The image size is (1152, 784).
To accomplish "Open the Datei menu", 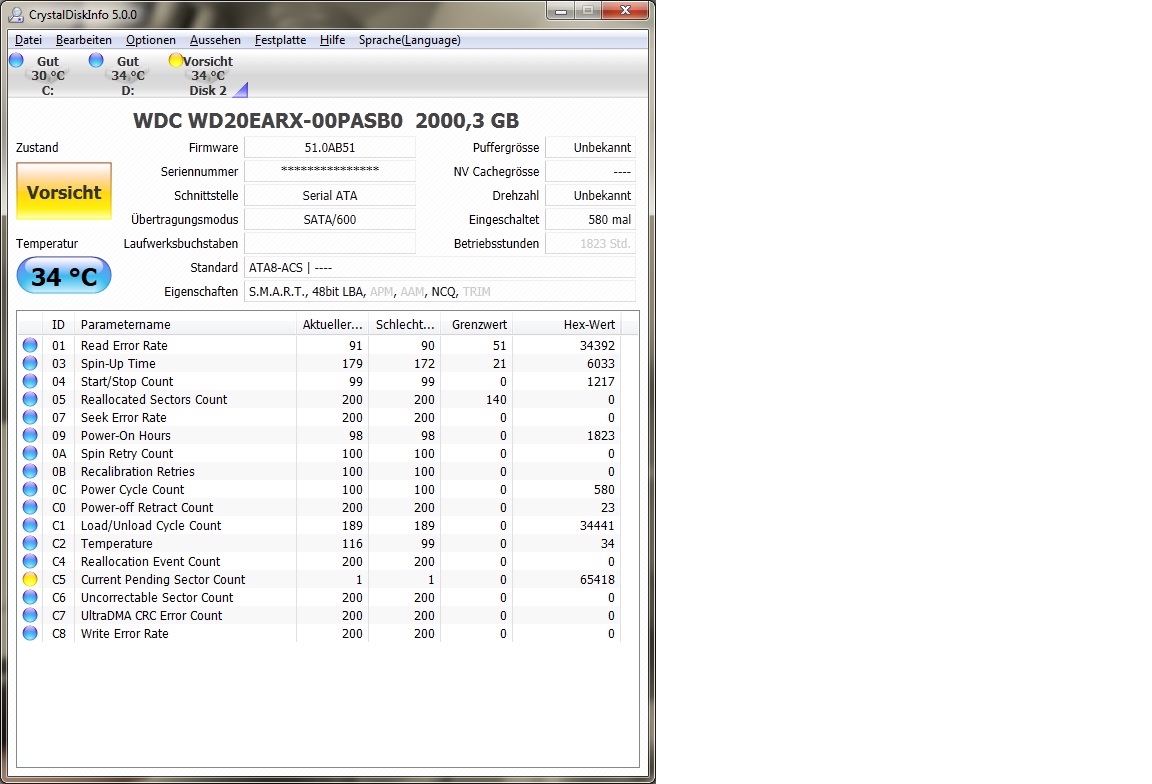I will tap(28, 40).
